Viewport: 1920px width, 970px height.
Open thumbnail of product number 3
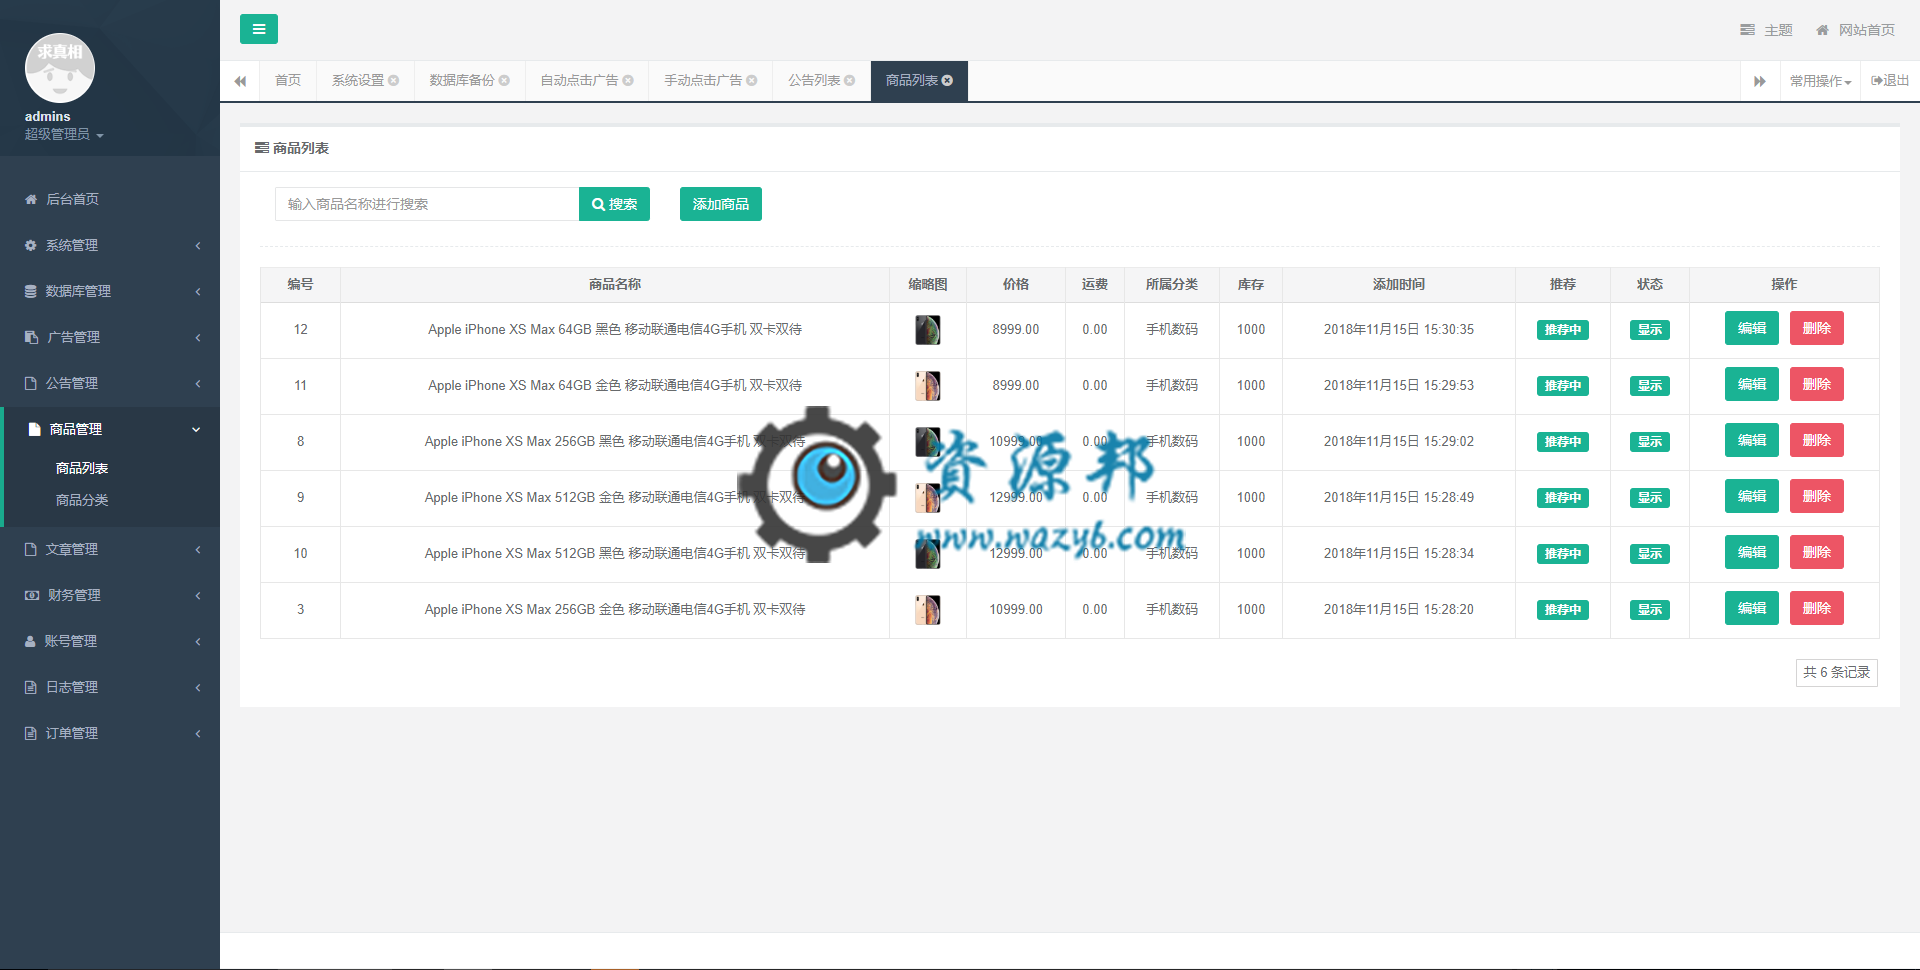click(x=928, y=610)
